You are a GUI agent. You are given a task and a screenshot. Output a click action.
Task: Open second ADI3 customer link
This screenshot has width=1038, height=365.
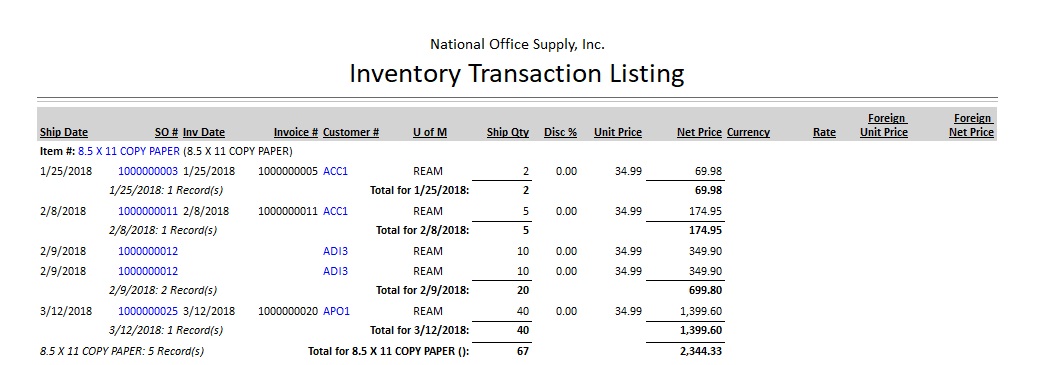tap(335, 271)
